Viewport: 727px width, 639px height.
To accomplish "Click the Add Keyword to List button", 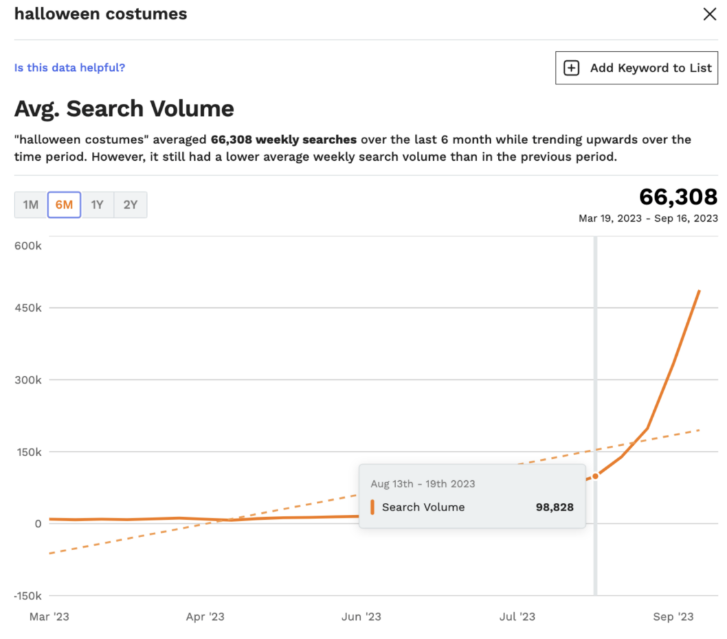I will [x=636, y=68].
